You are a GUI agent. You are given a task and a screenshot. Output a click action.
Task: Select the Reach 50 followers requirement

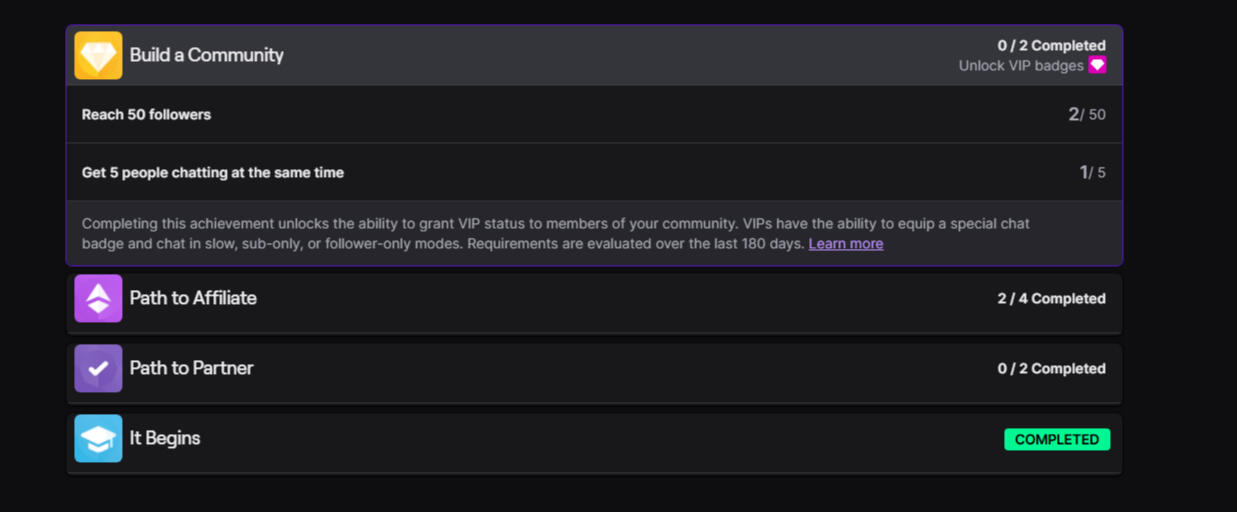coord(146,115)
